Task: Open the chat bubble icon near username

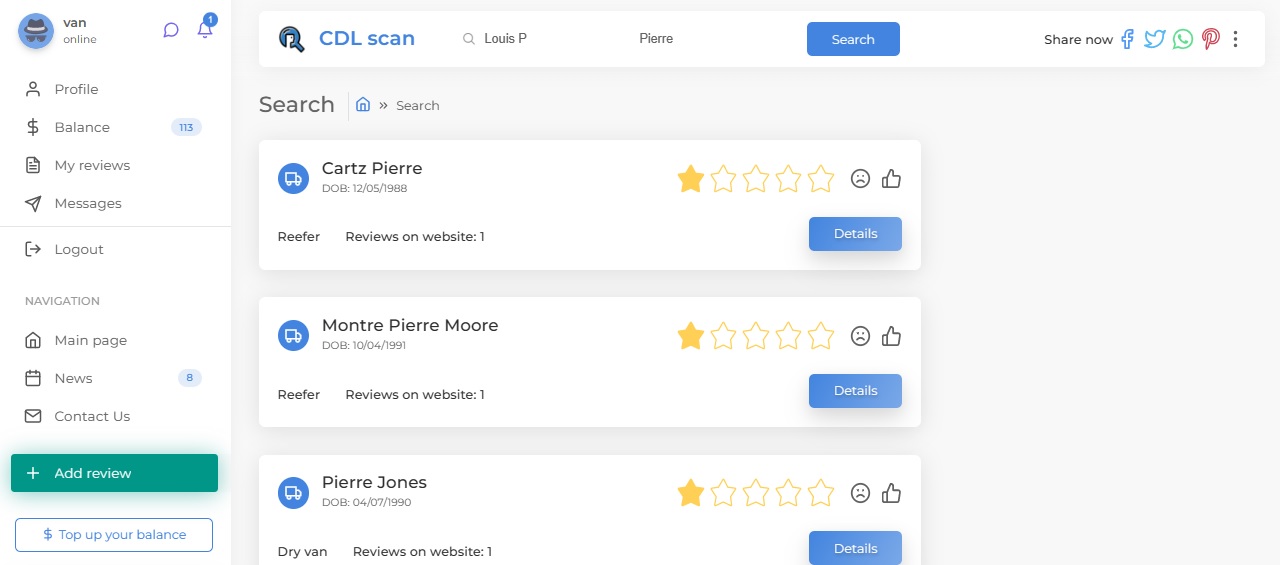Action: coord(171,30)
